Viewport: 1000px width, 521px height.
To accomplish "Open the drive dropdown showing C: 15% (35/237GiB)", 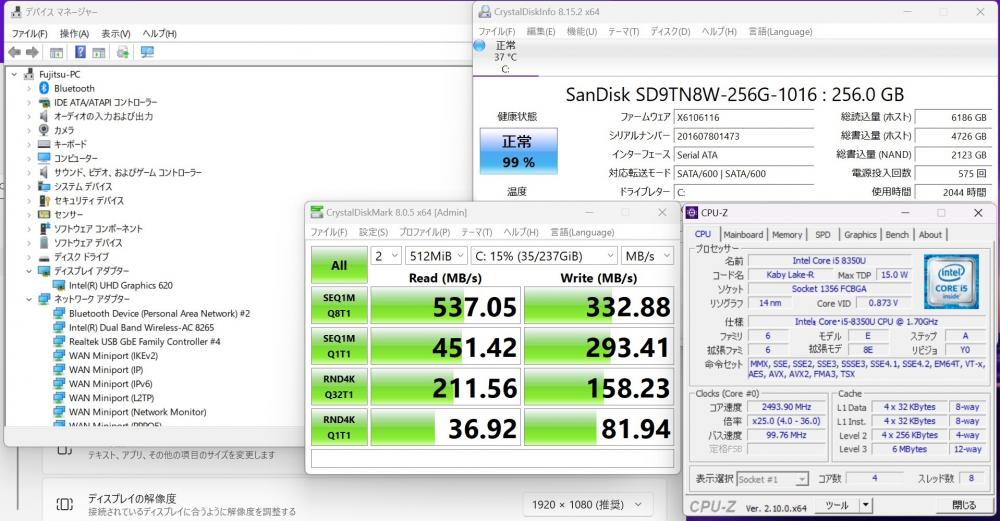I will pos(545,256).
